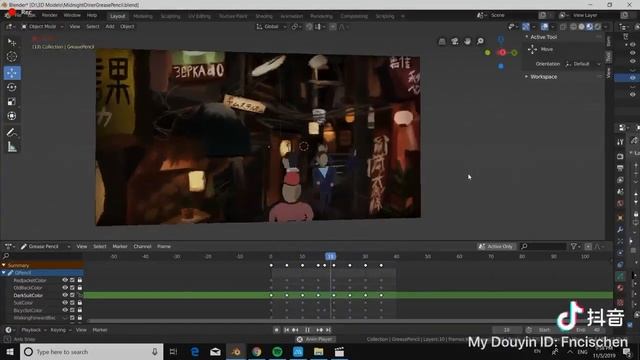The height and width of the screenshot is (360, 640).
Task: Open Orientation Default dropdown
Action: pyautogui.click(x=583, y=64)
